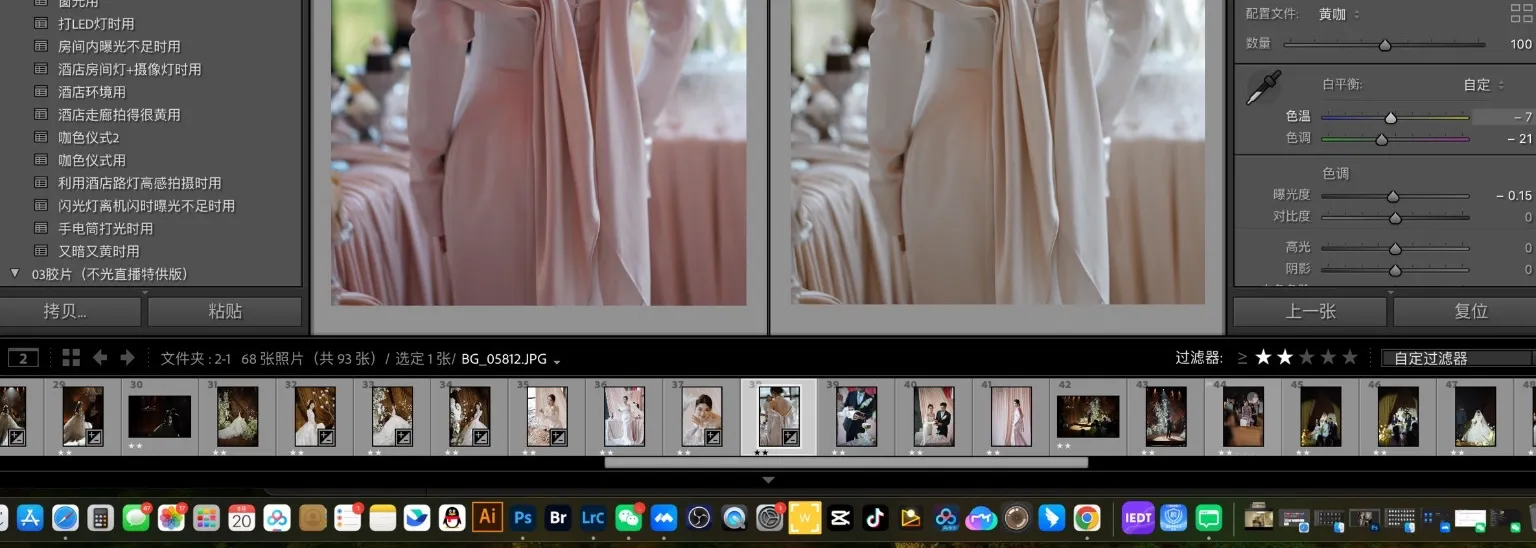This screenshot has height=548, width=1536.
Task: Open grid view from the filmstrip bar
Action: 71,357
